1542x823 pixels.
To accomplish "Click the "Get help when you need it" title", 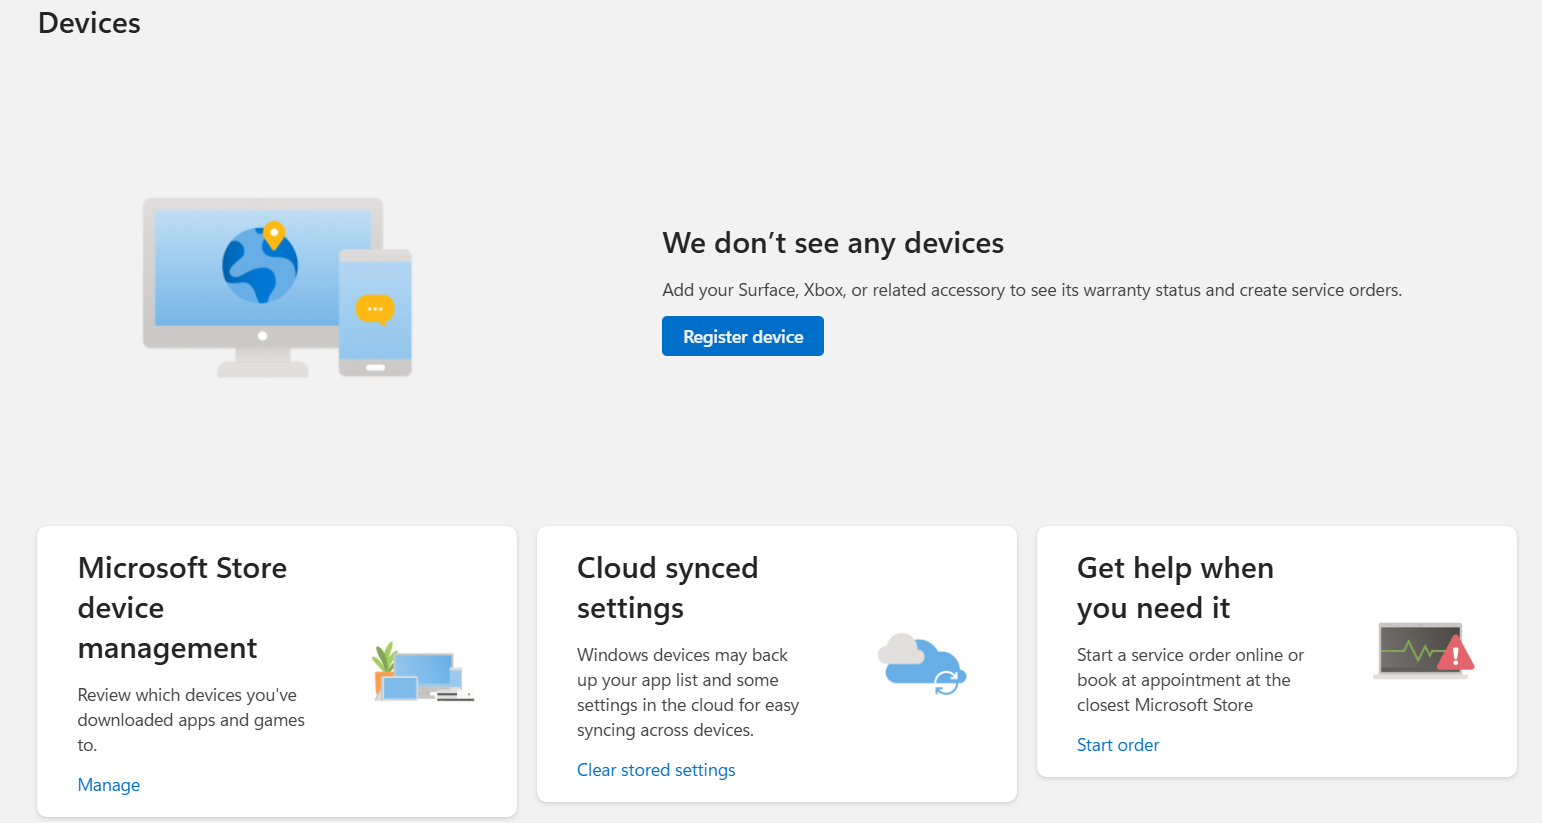I will coord(1175,588).
